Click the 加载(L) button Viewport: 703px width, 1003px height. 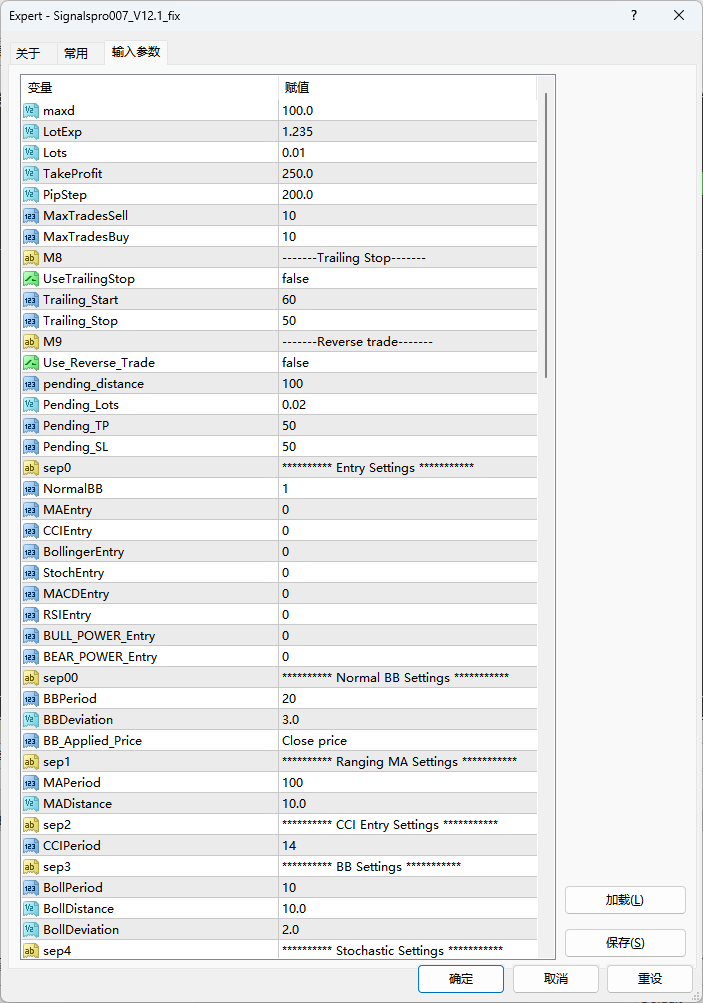coord(625,900)
